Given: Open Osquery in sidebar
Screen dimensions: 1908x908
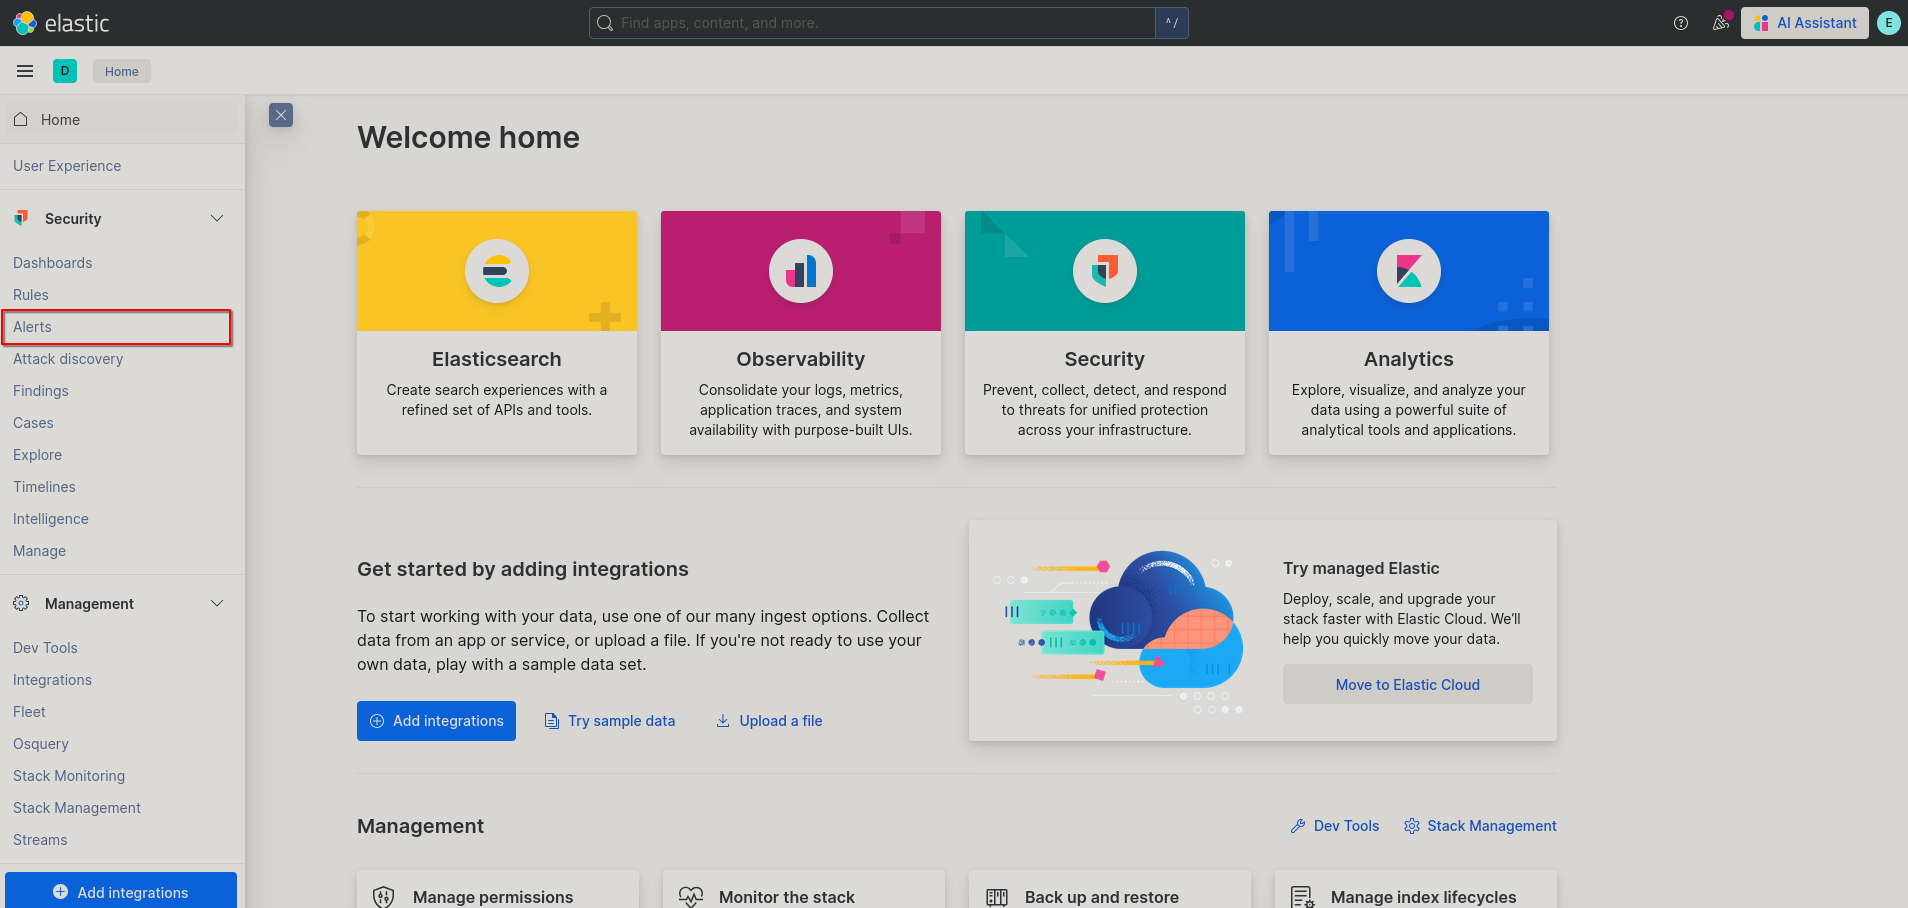Looking at the screenshot, I should (x=41, y=744).
